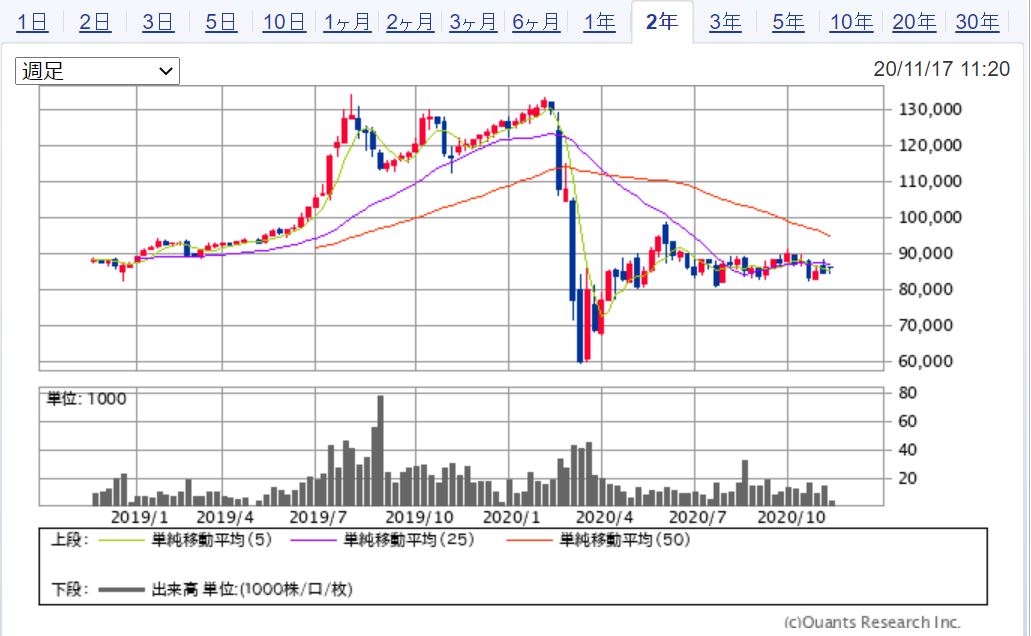The height and width of the screenshot is (636, 1031).
Task: Click the 20/11/17 11:20 timestamp
Action: tap(942, 69)
